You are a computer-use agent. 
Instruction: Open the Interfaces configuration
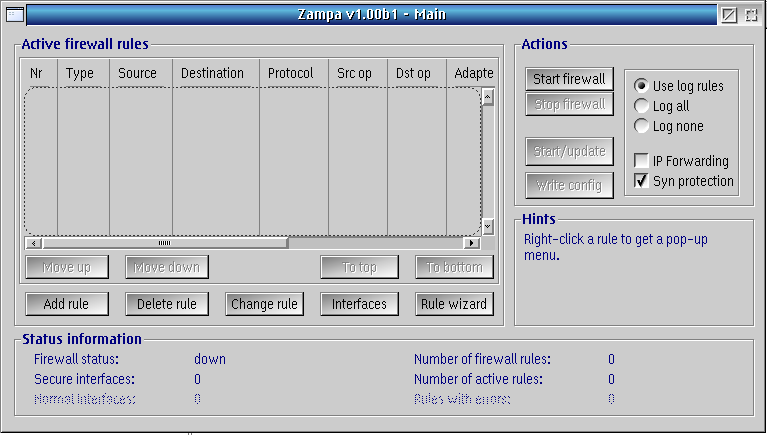point(359,304)
